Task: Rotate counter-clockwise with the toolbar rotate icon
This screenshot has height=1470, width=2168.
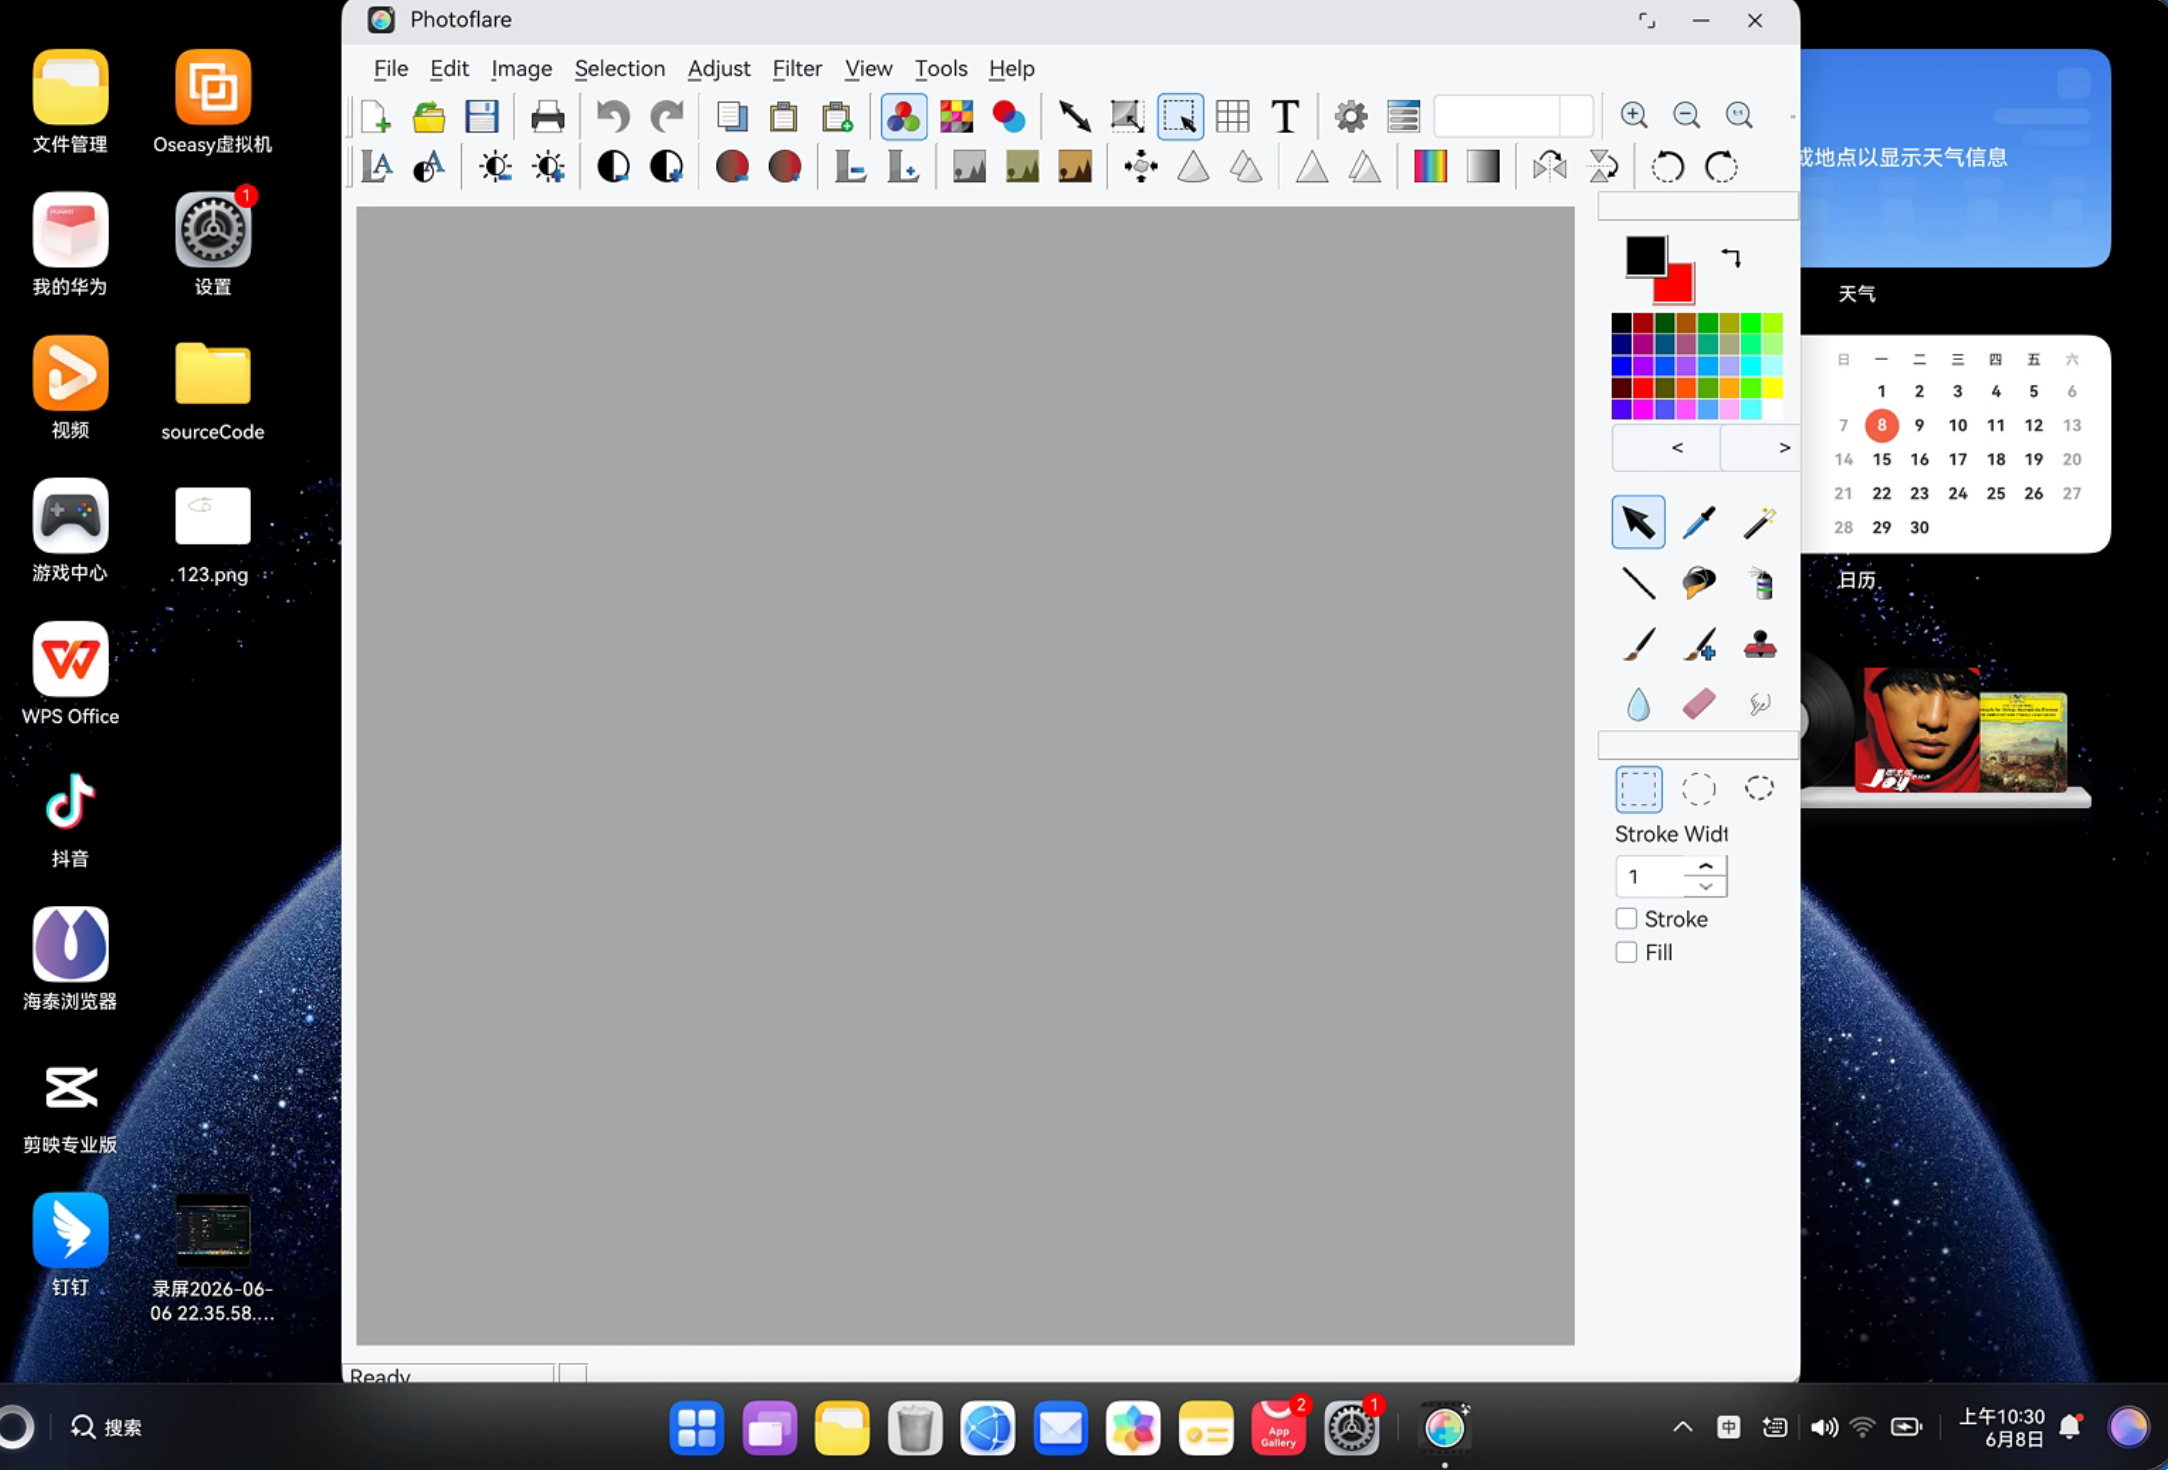Action: click(1667, 167)
